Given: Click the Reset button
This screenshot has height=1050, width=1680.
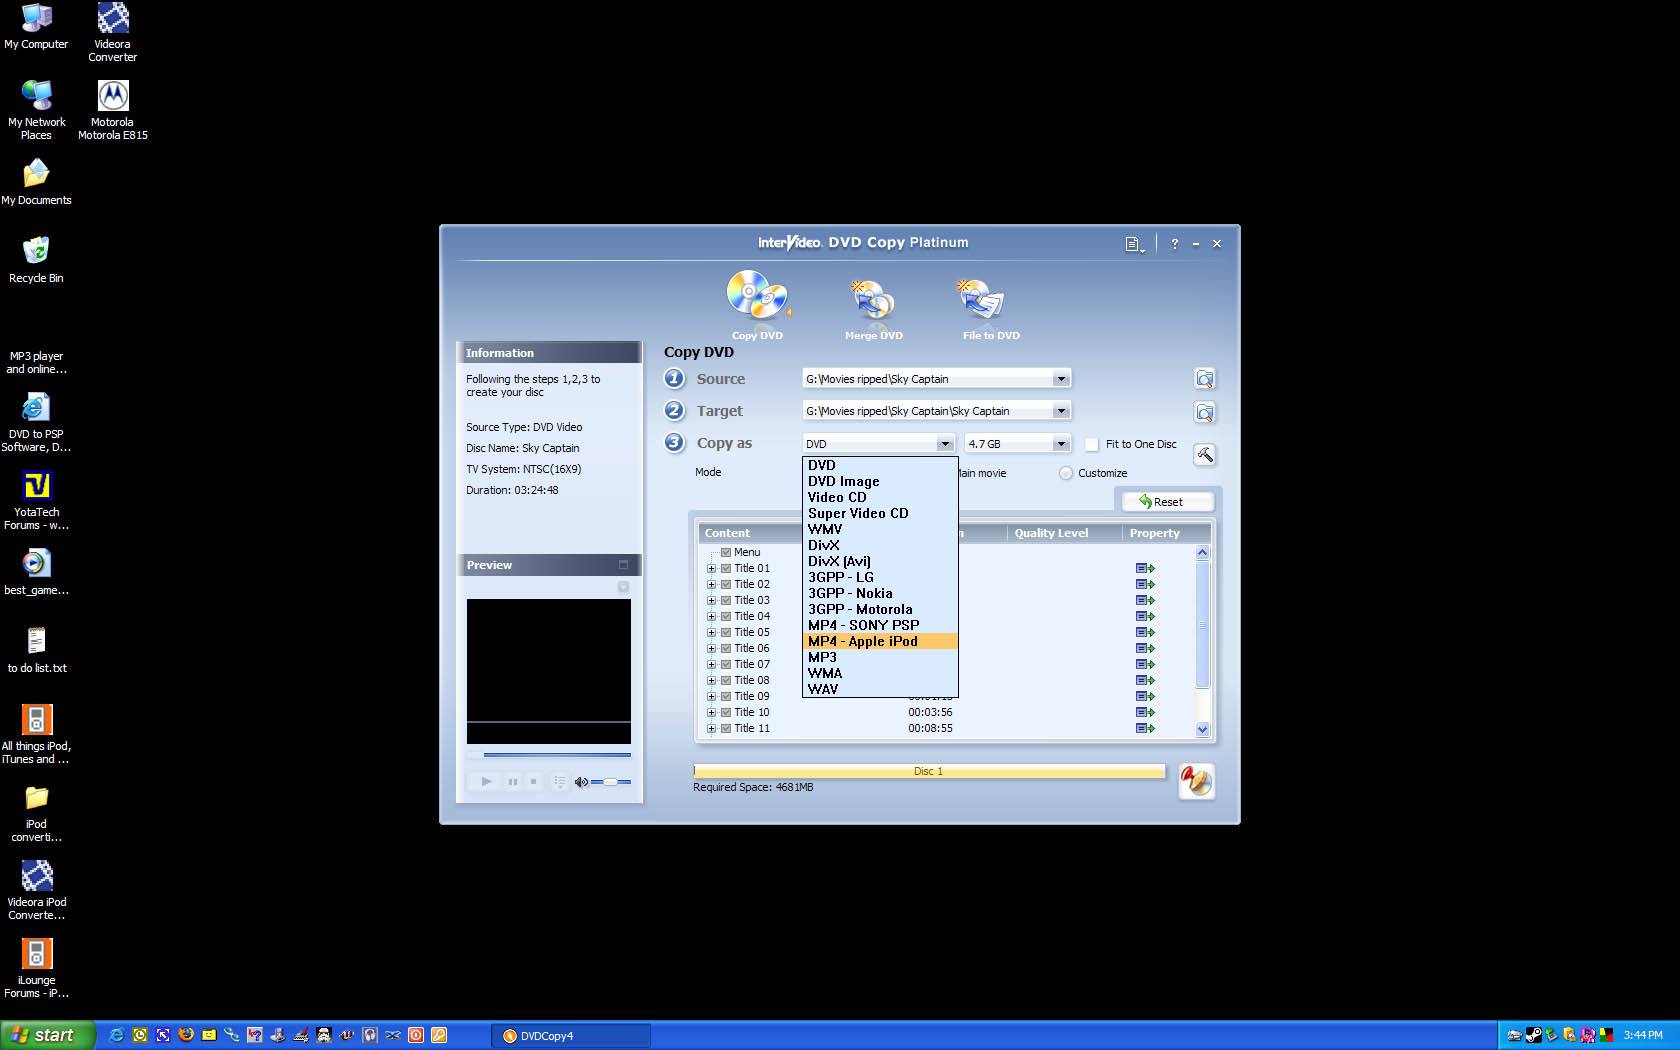Looking at the screenshot, I should click(x=1167, y=502).
